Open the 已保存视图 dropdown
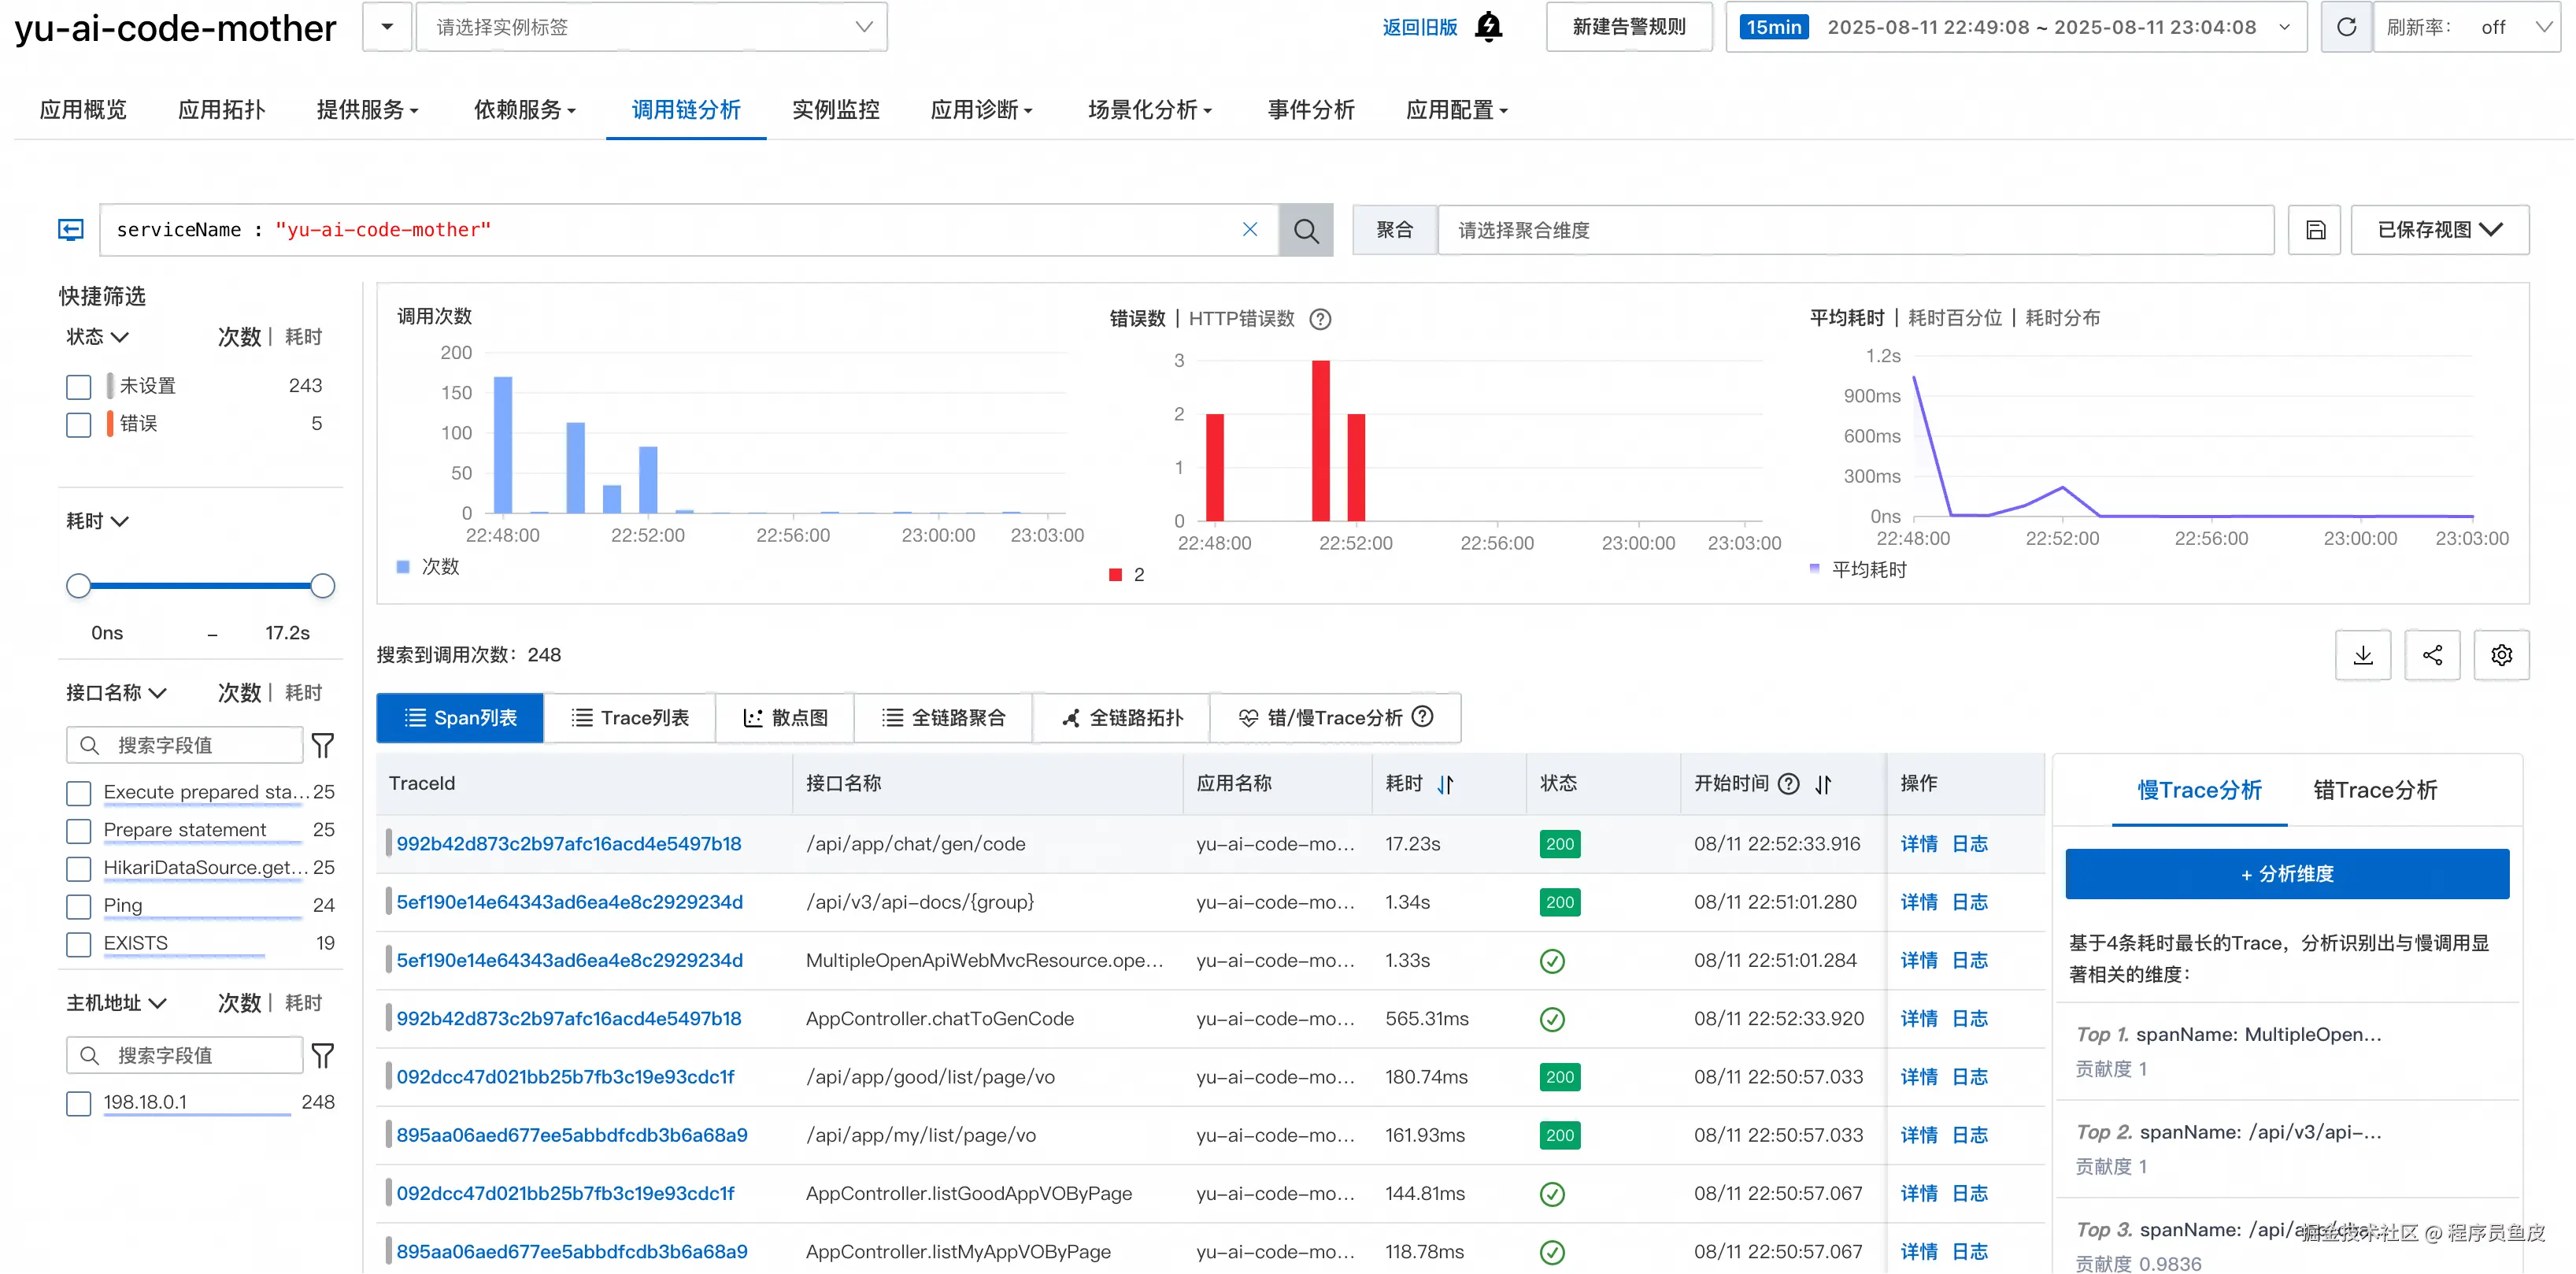The height and width of the screenshot is (1274, 2576). tap(2439, 231)
